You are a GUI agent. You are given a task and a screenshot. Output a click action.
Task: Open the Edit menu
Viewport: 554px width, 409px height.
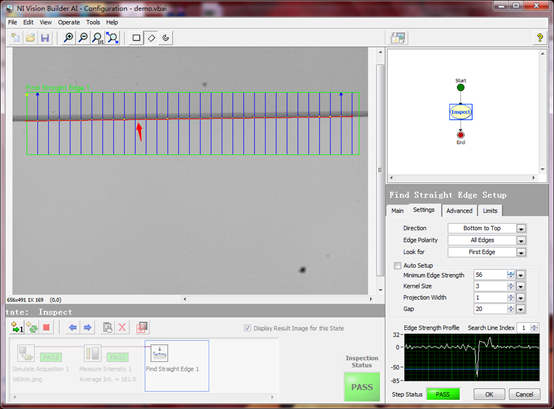28,22
